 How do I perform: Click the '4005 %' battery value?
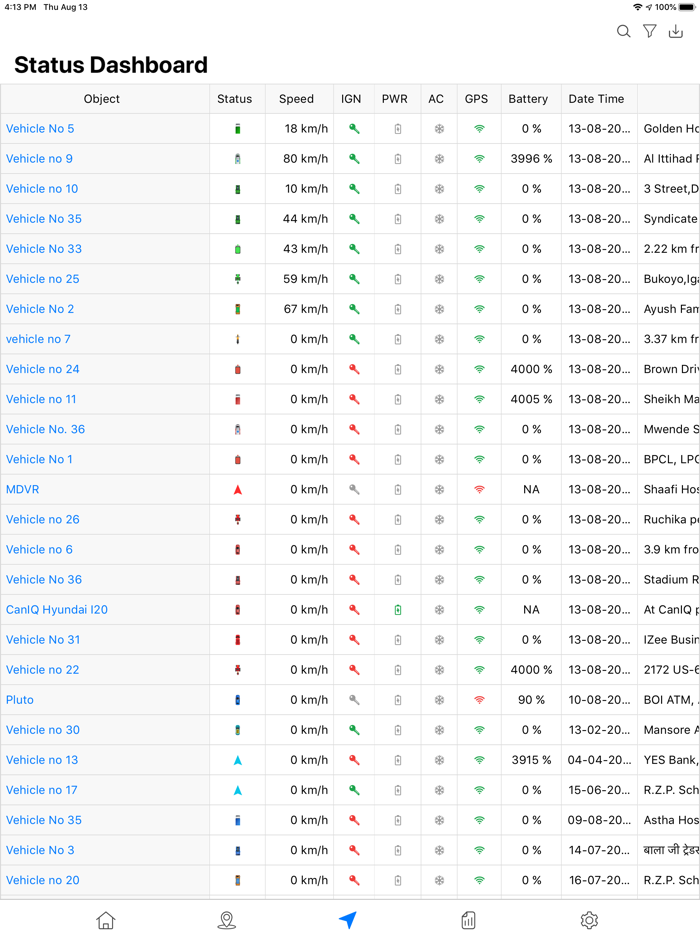(531, 399)
